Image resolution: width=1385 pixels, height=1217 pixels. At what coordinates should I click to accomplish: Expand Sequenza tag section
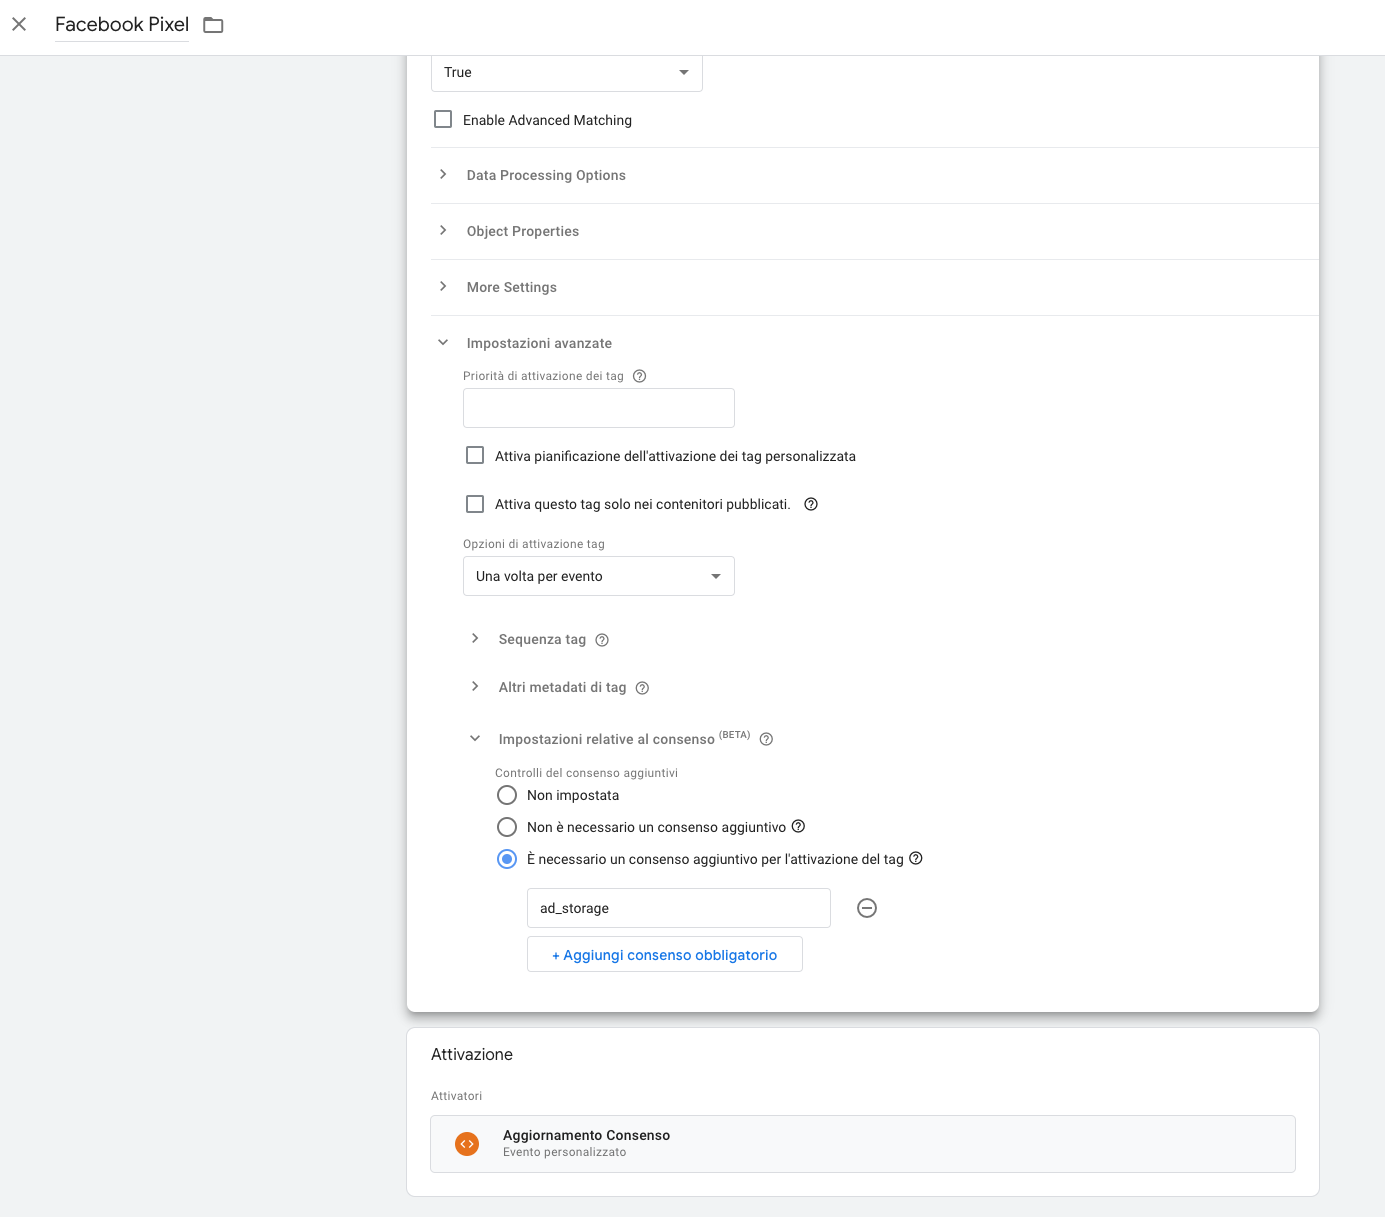[475, 638]
